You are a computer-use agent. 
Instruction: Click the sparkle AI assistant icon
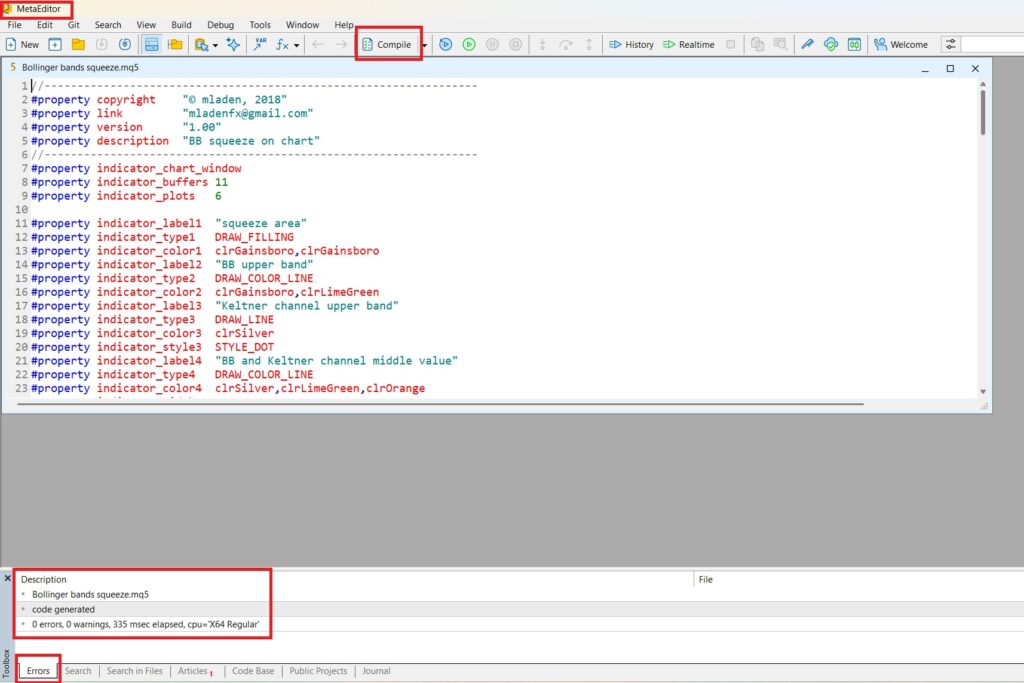click(x=233, y=45)
